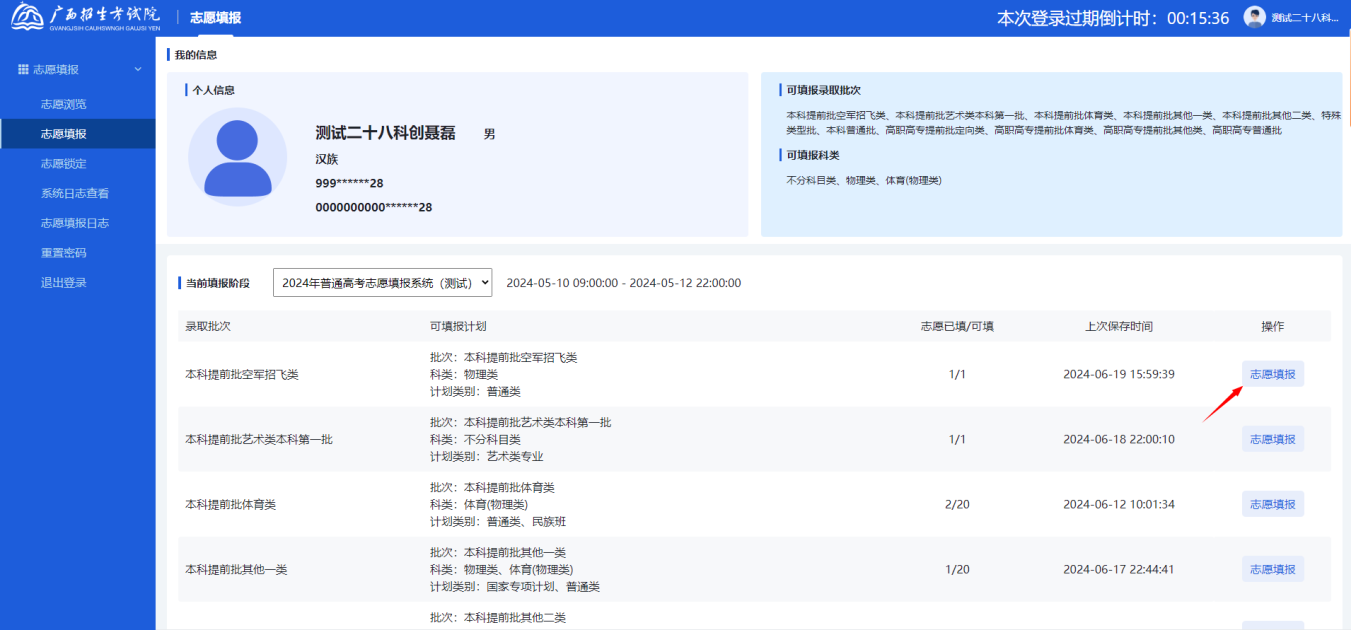Click the number 0000000000******28
This screenshot has width=1351, height=630.
pyautogui.click(x=374, y=207)
